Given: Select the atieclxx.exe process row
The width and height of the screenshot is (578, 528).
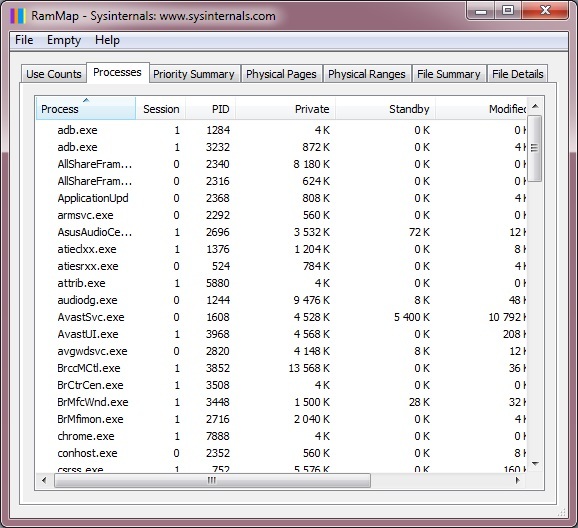Looking at the screenshot, I should tap(282, 249).
